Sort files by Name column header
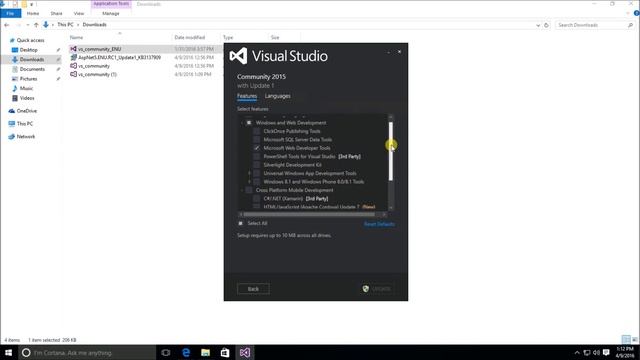Viewport: 640px width, 360px height. point(76,37)
